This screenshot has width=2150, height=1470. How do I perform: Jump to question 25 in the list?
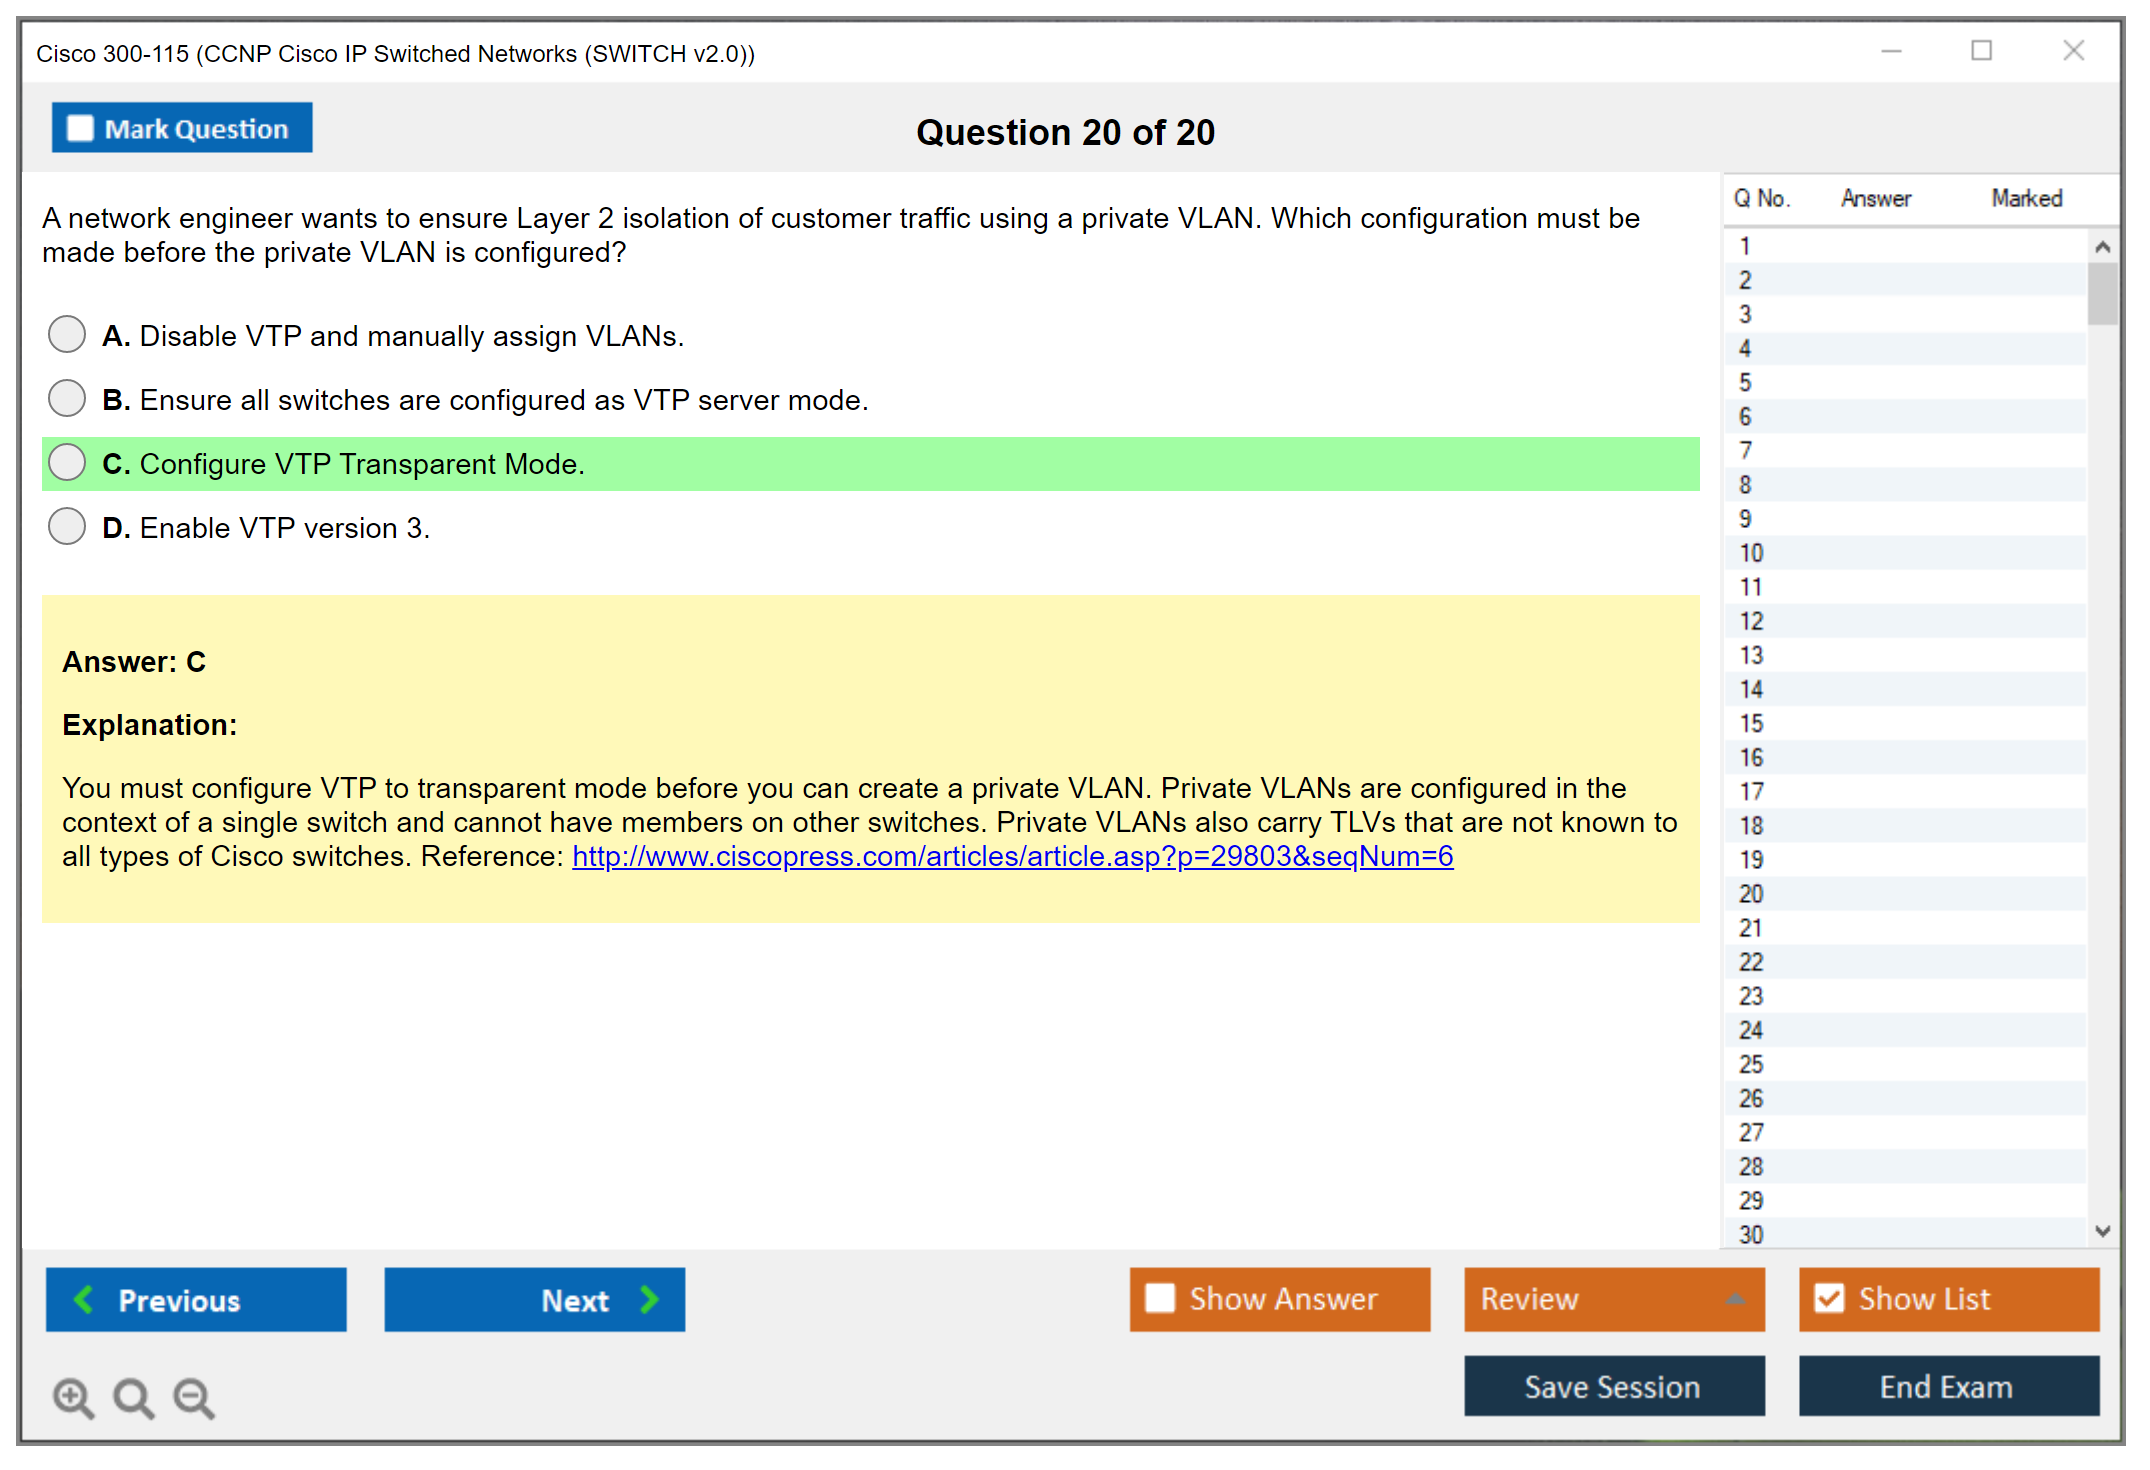click(1751, 1064)
